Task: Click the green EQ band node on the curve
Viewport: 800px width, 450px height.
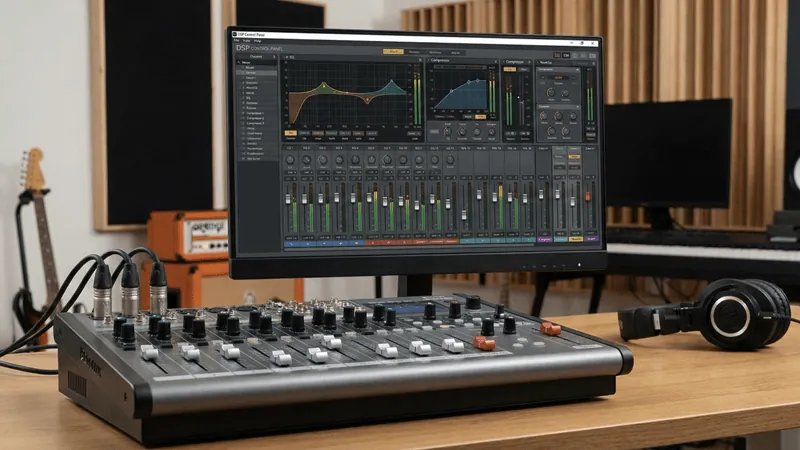Action: [324, 86]
